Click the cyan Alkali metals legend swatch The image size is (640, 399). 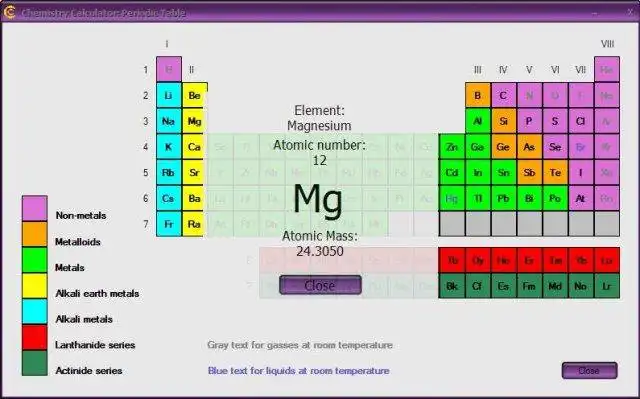35,312
